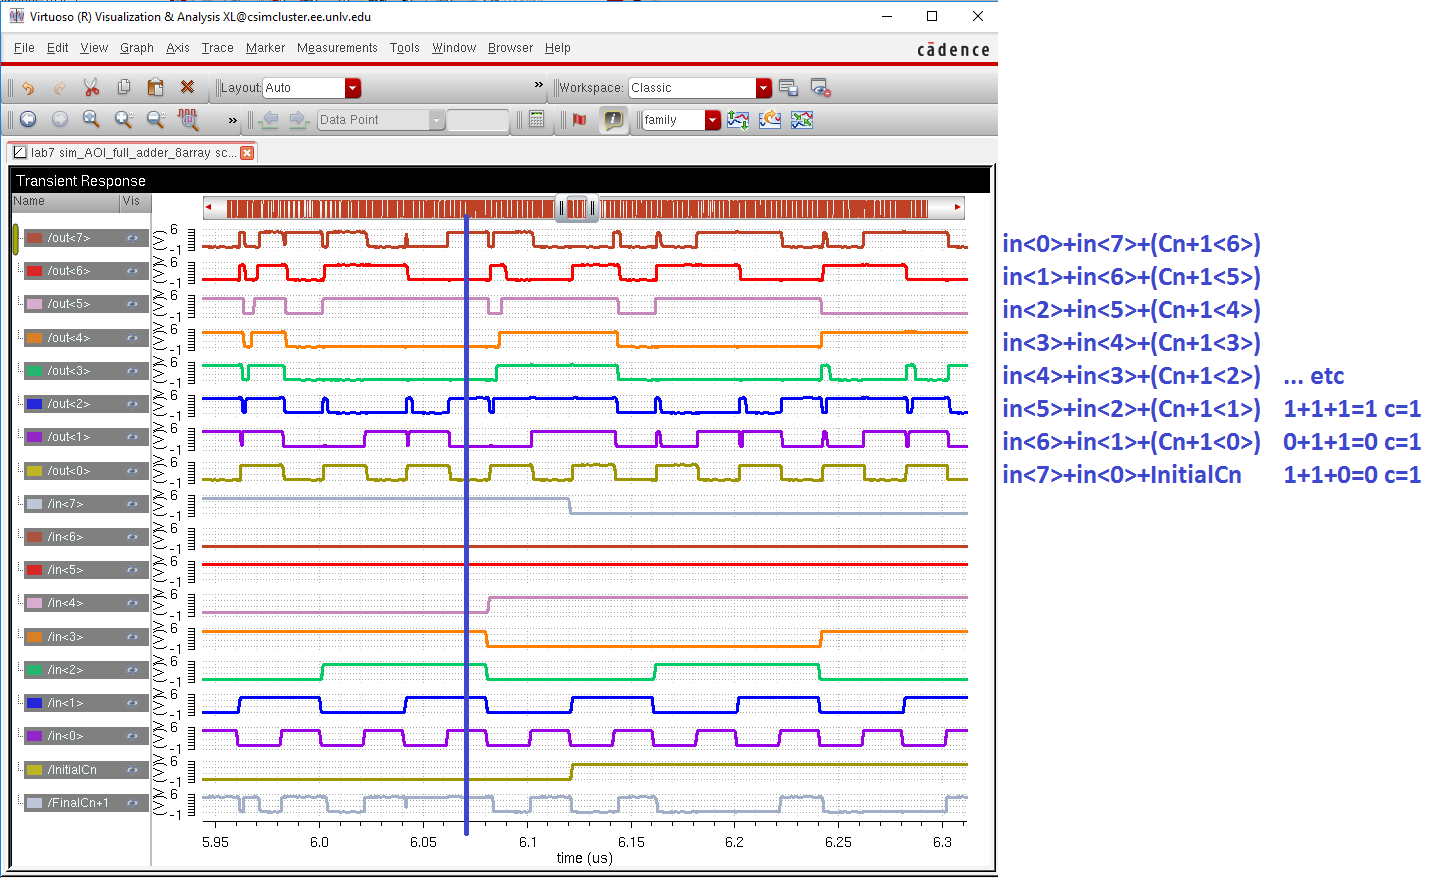Expand the Workspace dropdown showing Classic
Viewport: 1442px width, 878px height.
[x=764, y=88]
